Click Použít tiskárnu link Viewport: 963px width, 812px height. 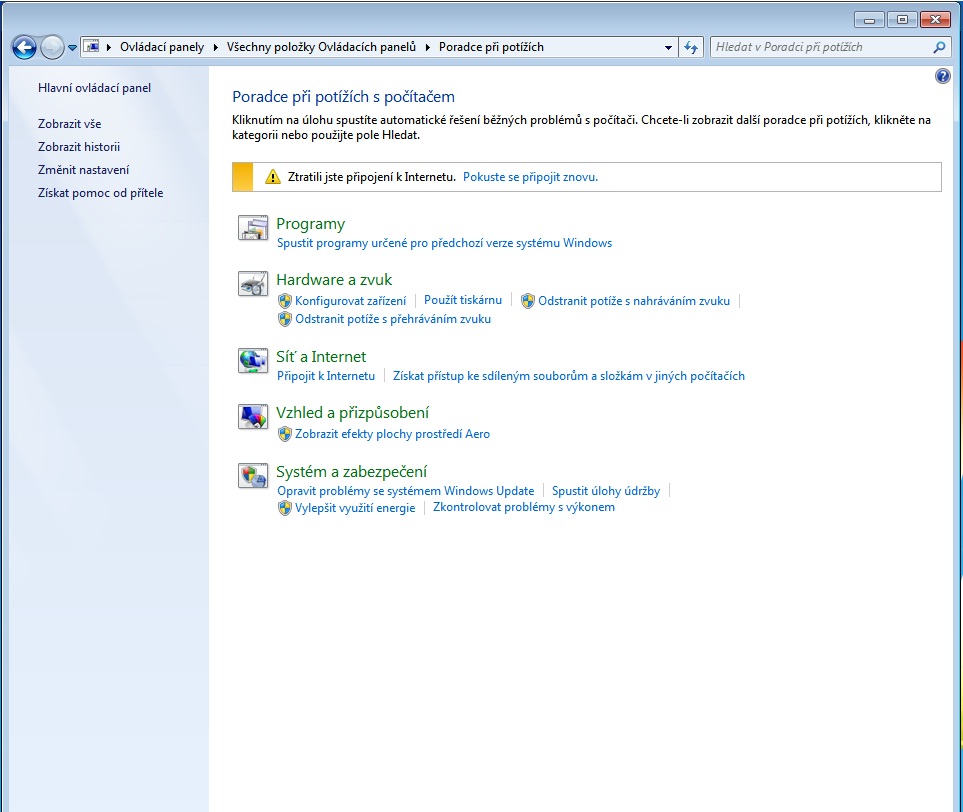(x=463, y=300)
